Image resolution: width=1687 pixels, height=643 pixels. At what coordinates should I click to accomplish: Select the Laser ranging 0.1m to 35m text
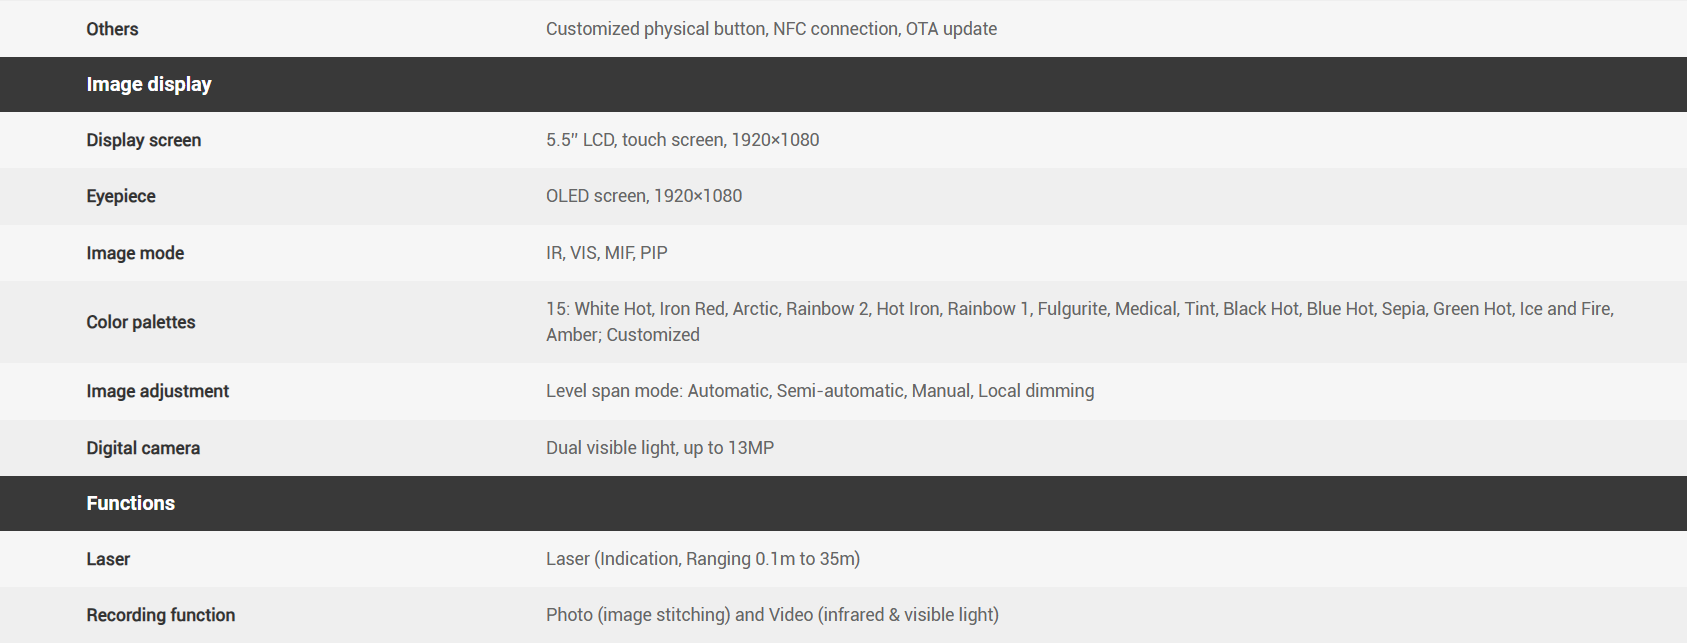coord(703,559)
